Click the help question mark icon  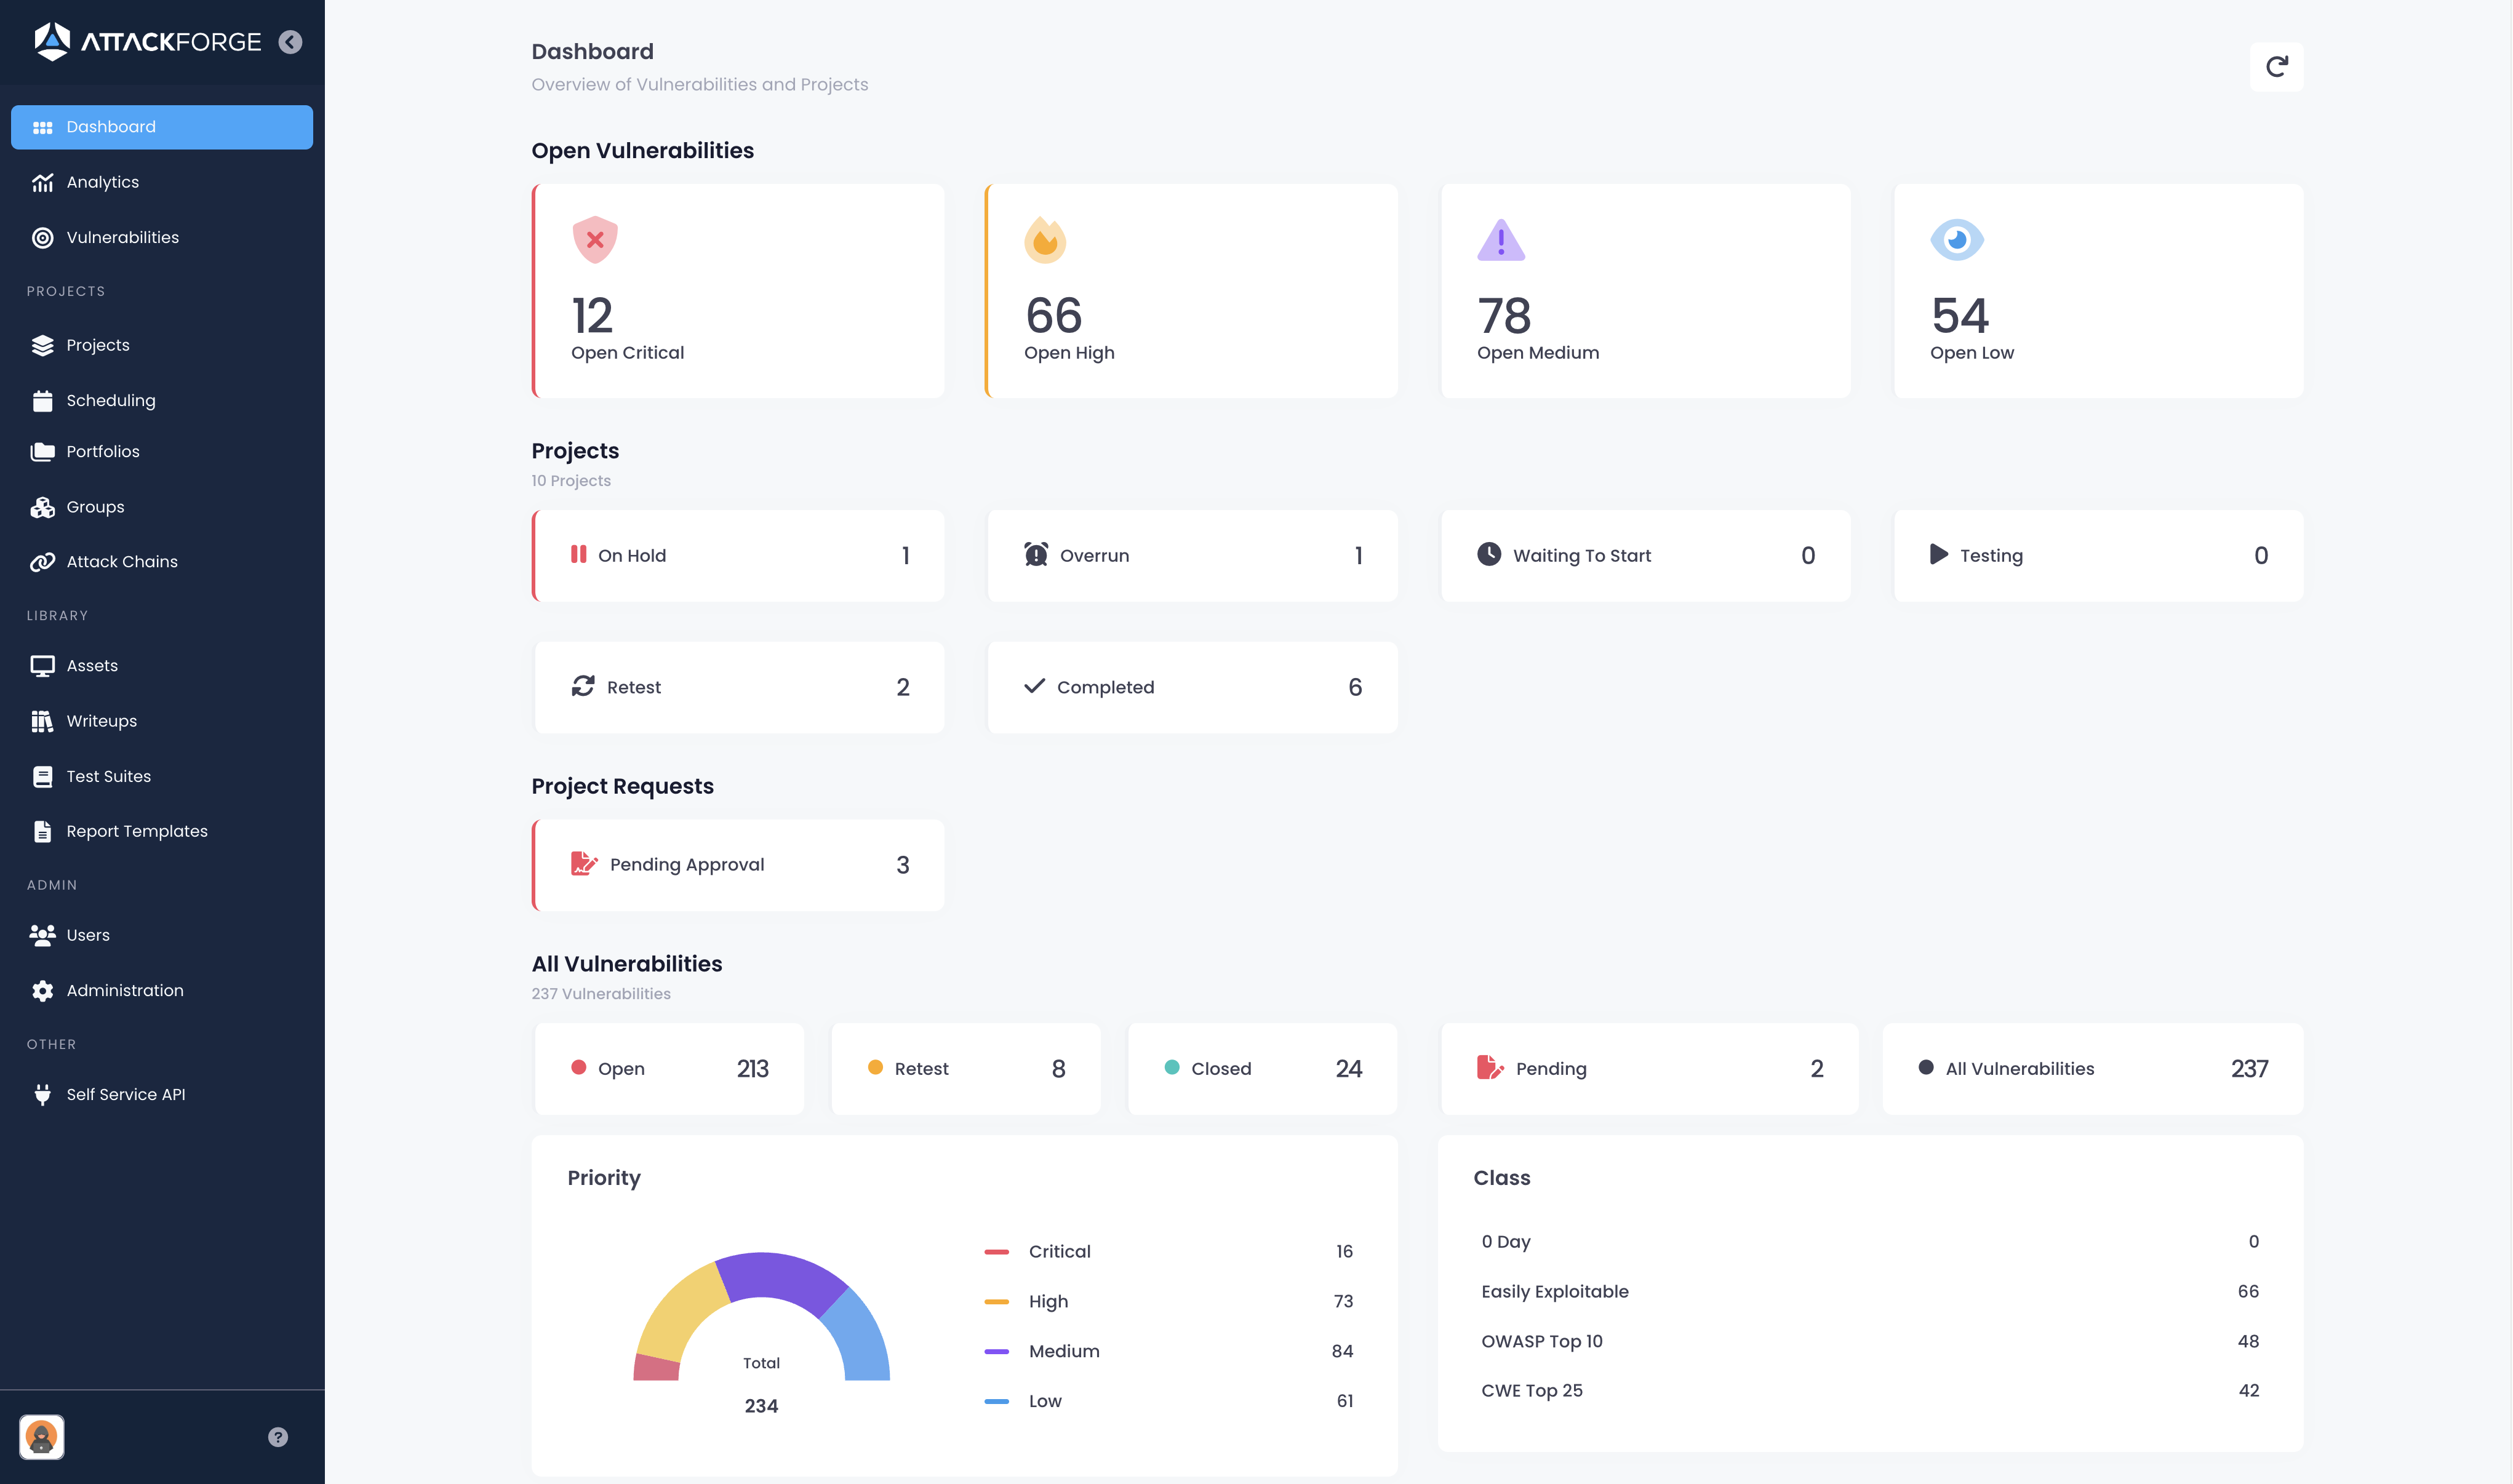[x=278, y=1437]
